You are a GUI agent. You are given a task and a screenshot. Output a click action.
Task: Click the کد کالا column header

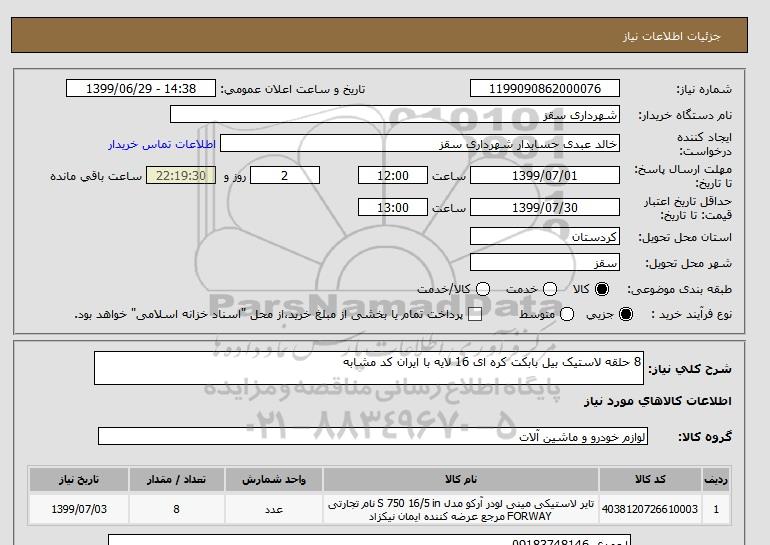tap(650, 479)
